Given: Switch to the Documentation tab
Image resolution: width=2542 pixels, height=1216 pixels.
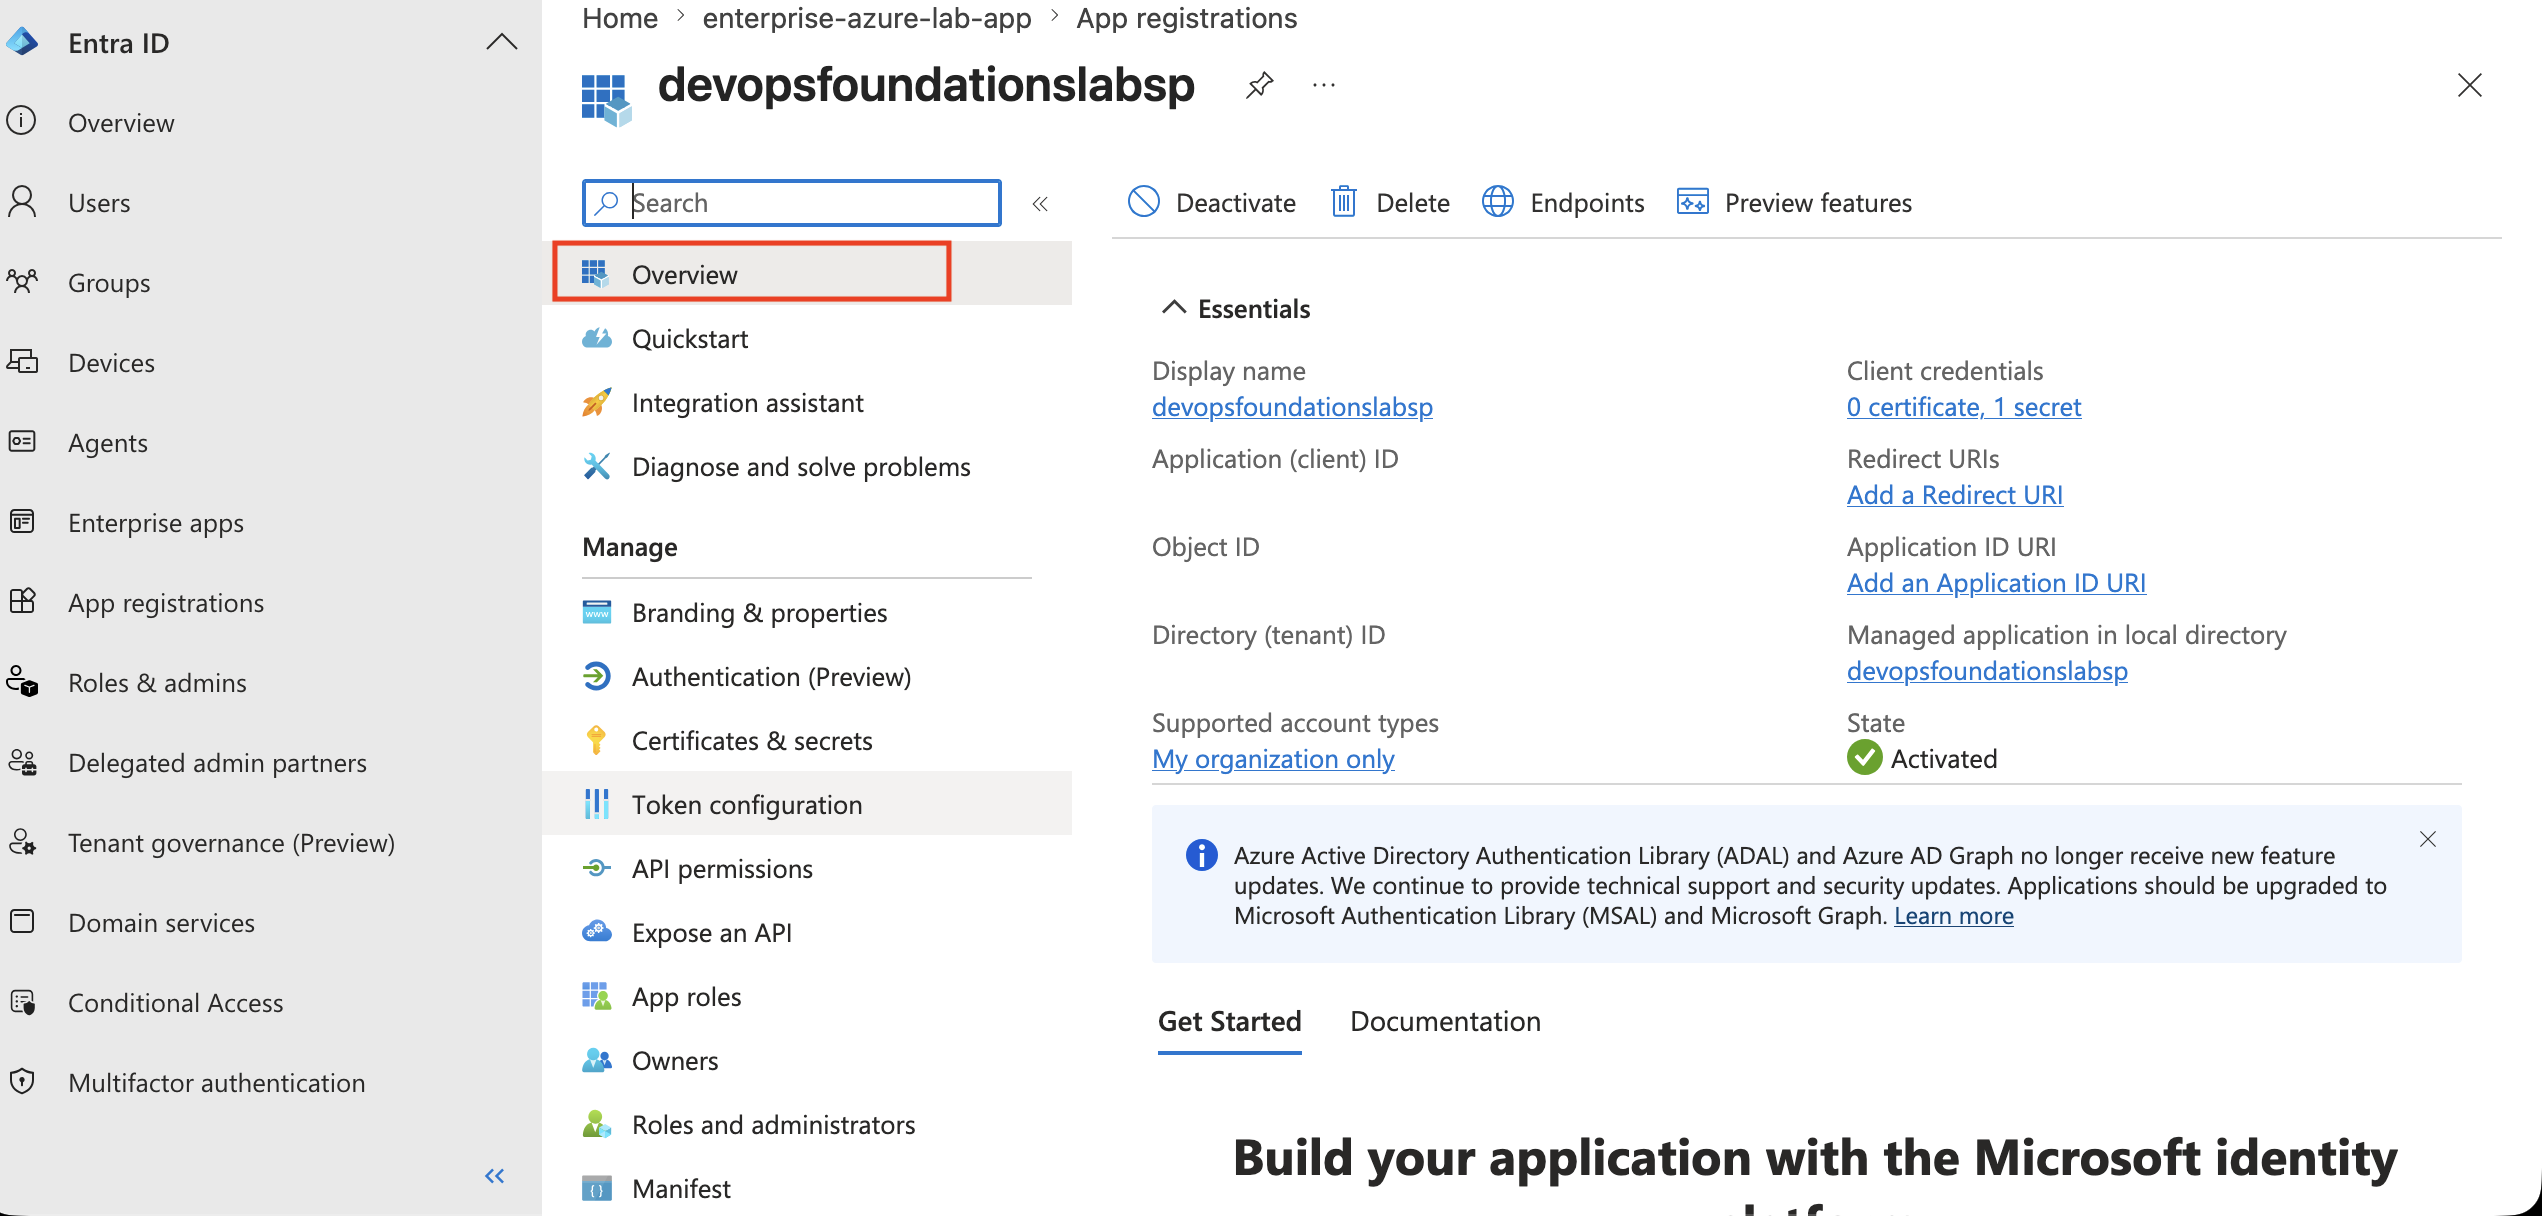Looking at the screenshot, I should 1446,1021.
